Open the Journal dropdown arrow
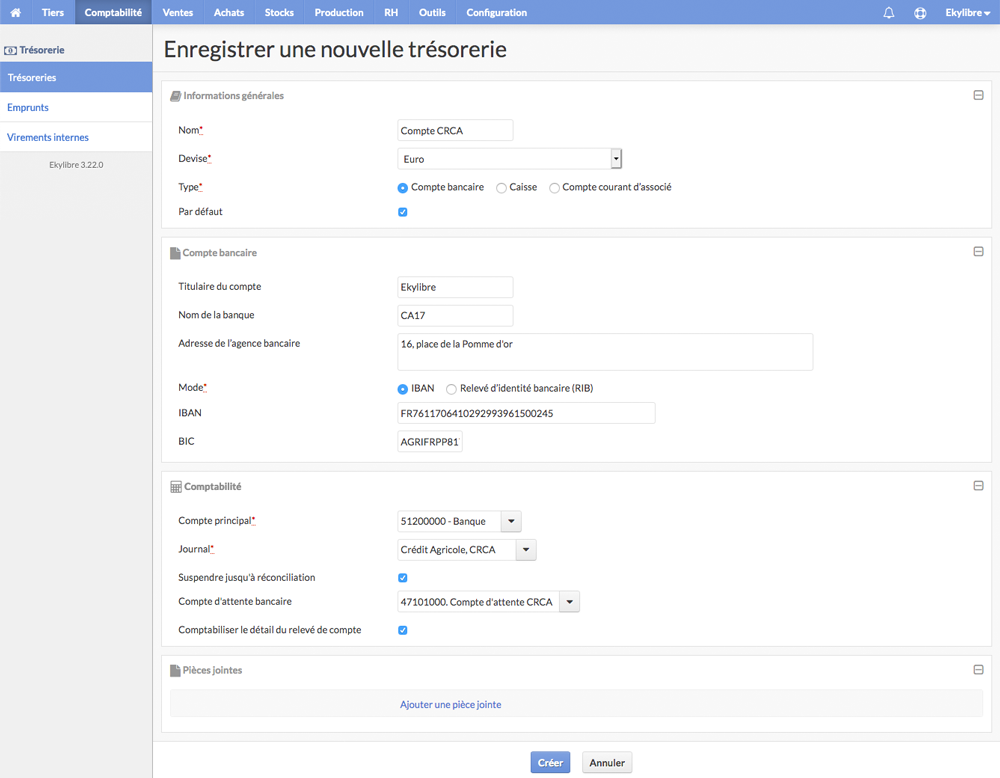 pos(526,550)
